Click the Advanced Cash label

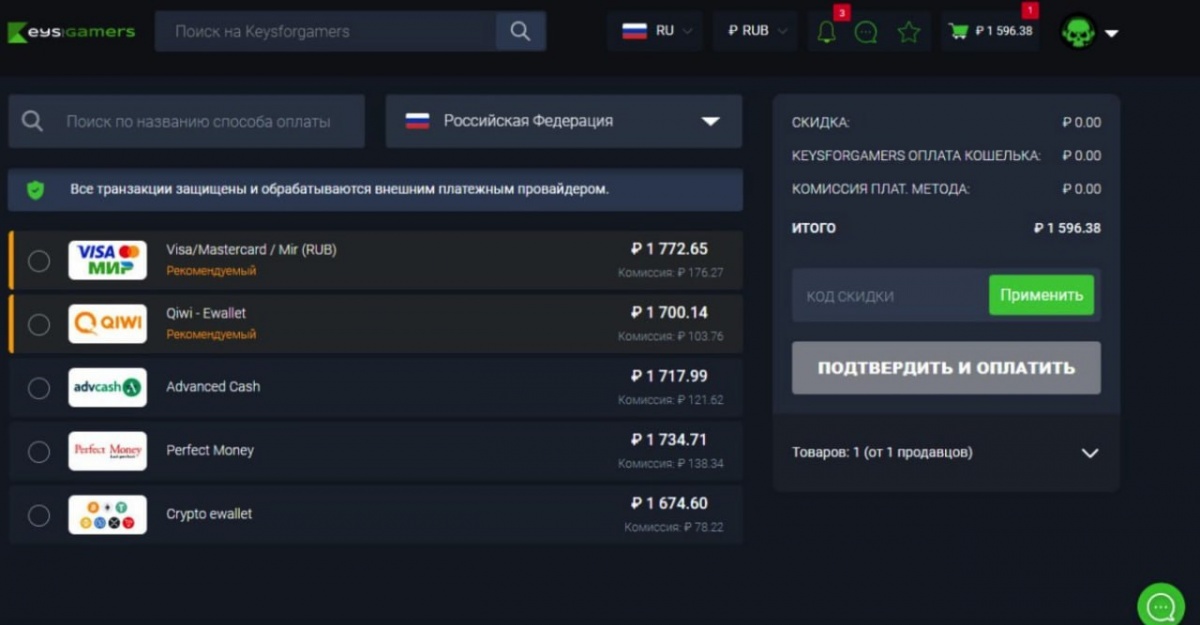(213, 387)
